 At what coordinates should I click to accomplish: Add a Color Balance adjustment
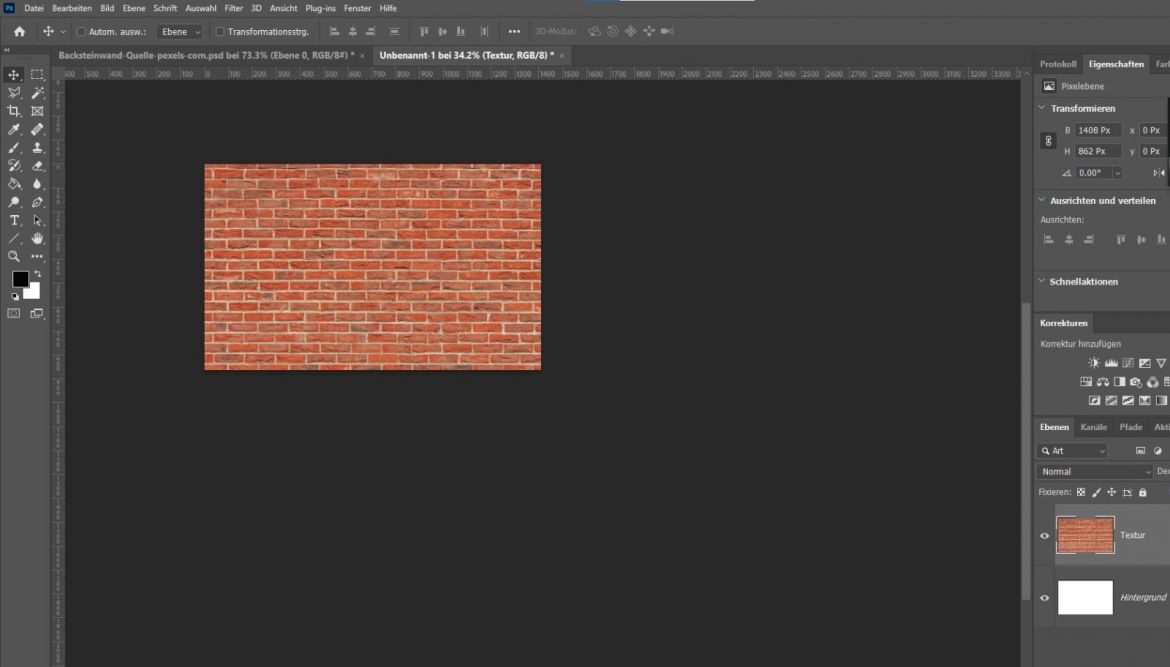tap(1102, 381)
